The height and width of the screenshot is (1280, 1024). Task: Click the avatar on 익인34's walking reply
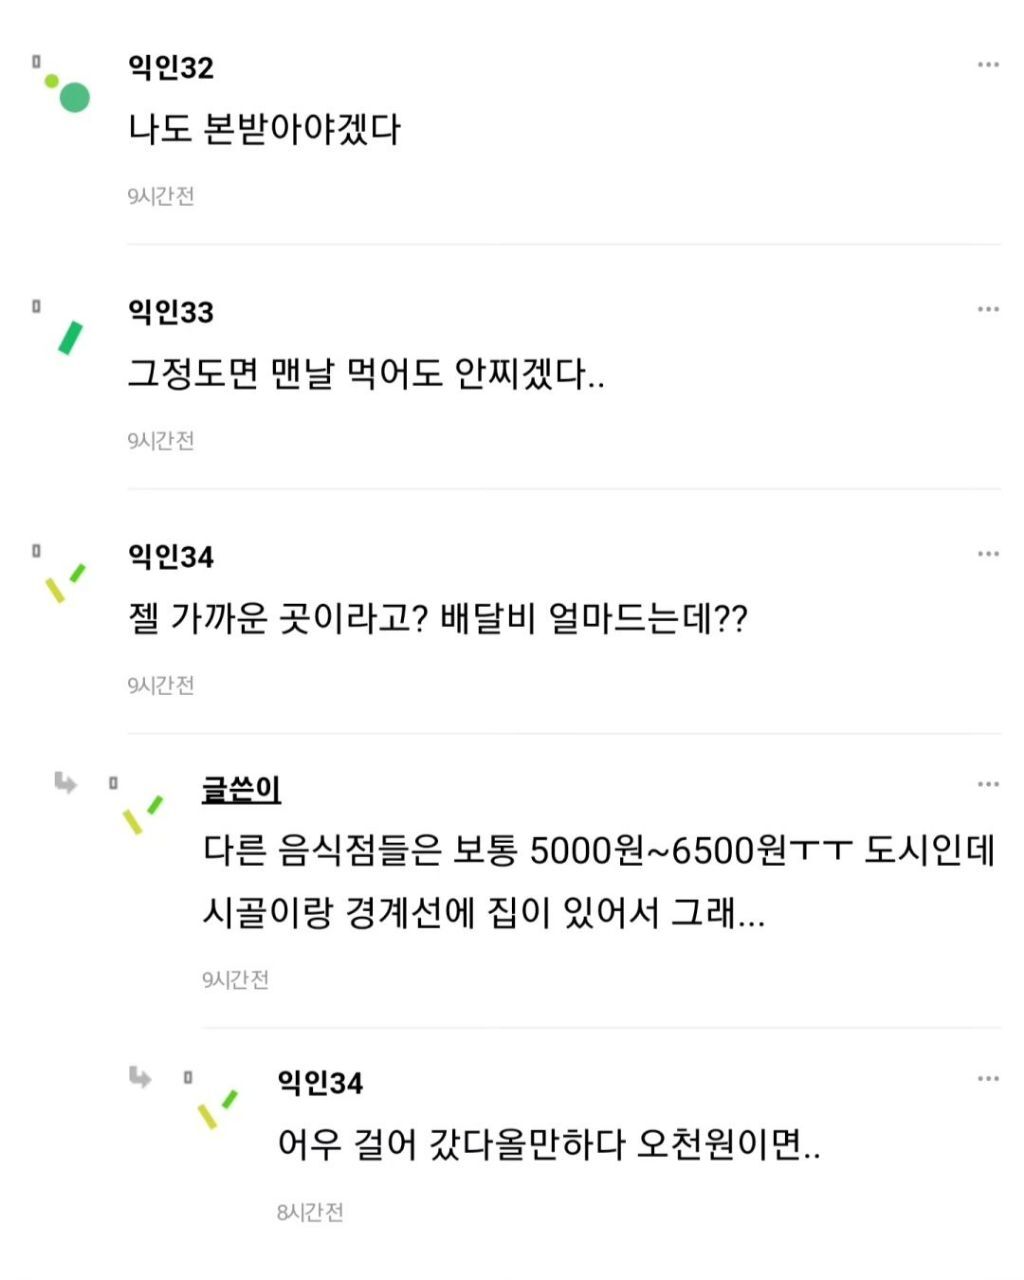coord(217,1108)
